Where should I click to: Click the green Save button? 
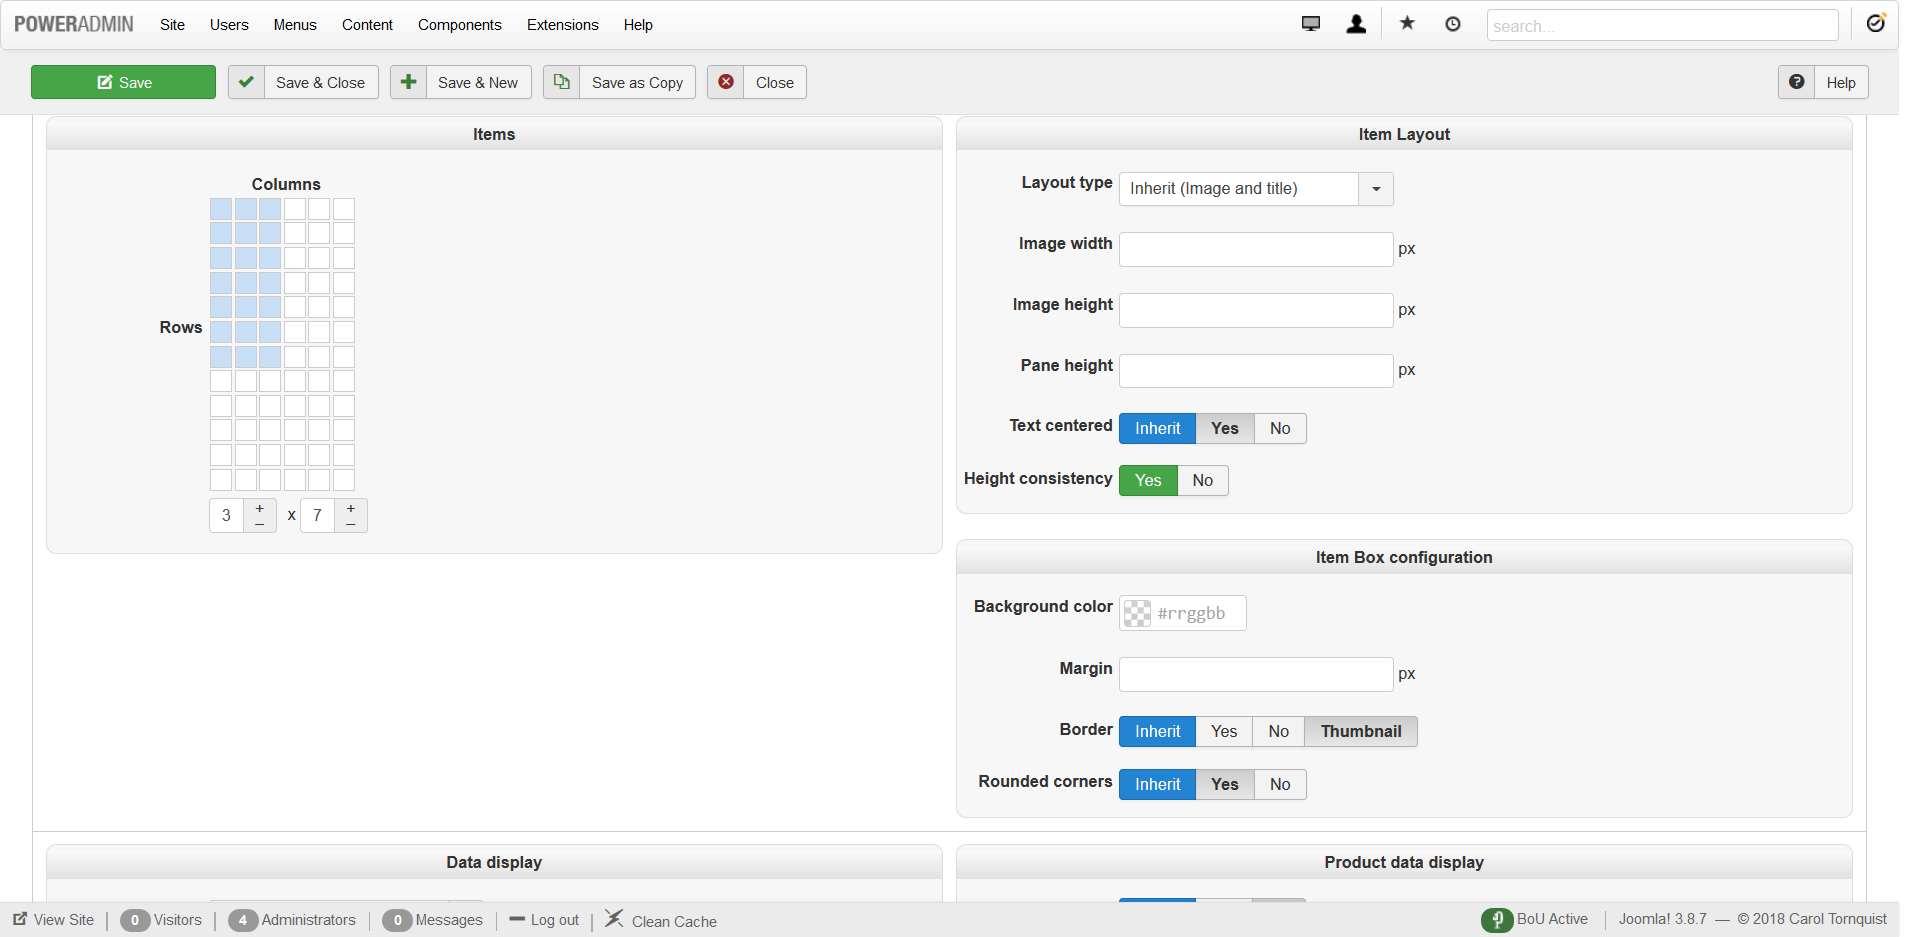[x=123, y=82]
